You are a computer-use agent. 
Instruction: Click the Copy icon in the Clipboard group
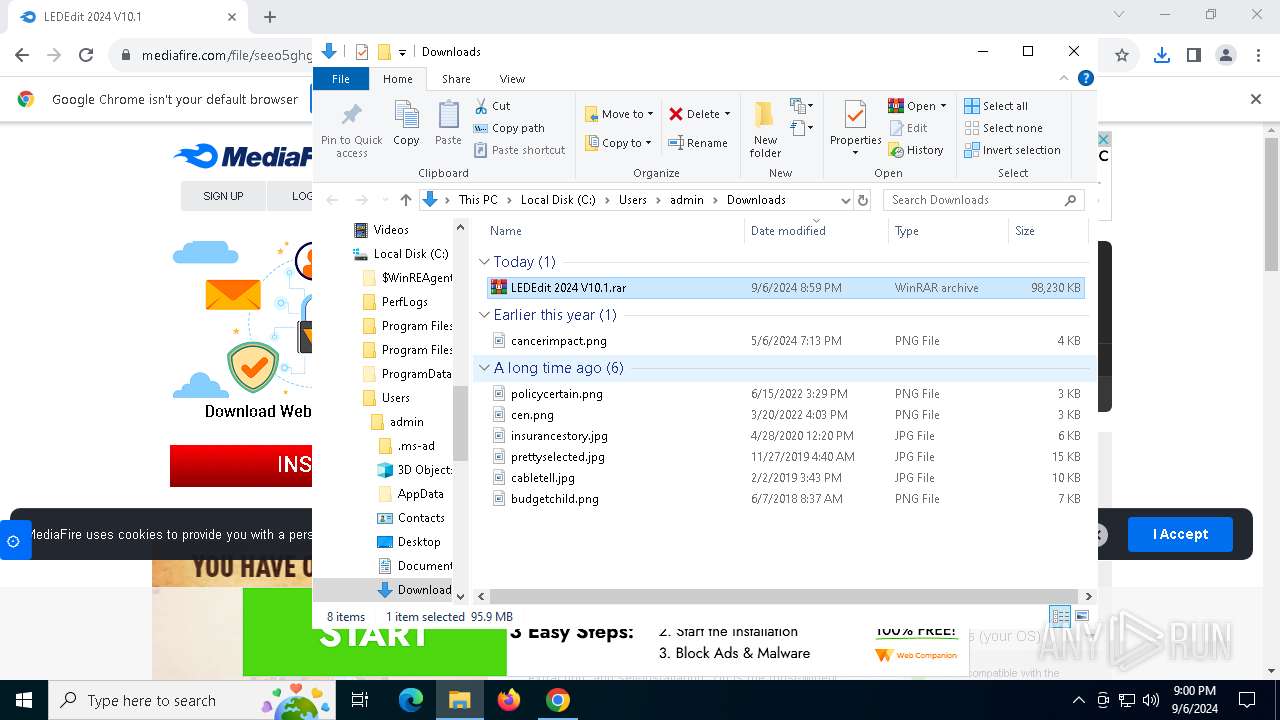(x=406, y=115)
